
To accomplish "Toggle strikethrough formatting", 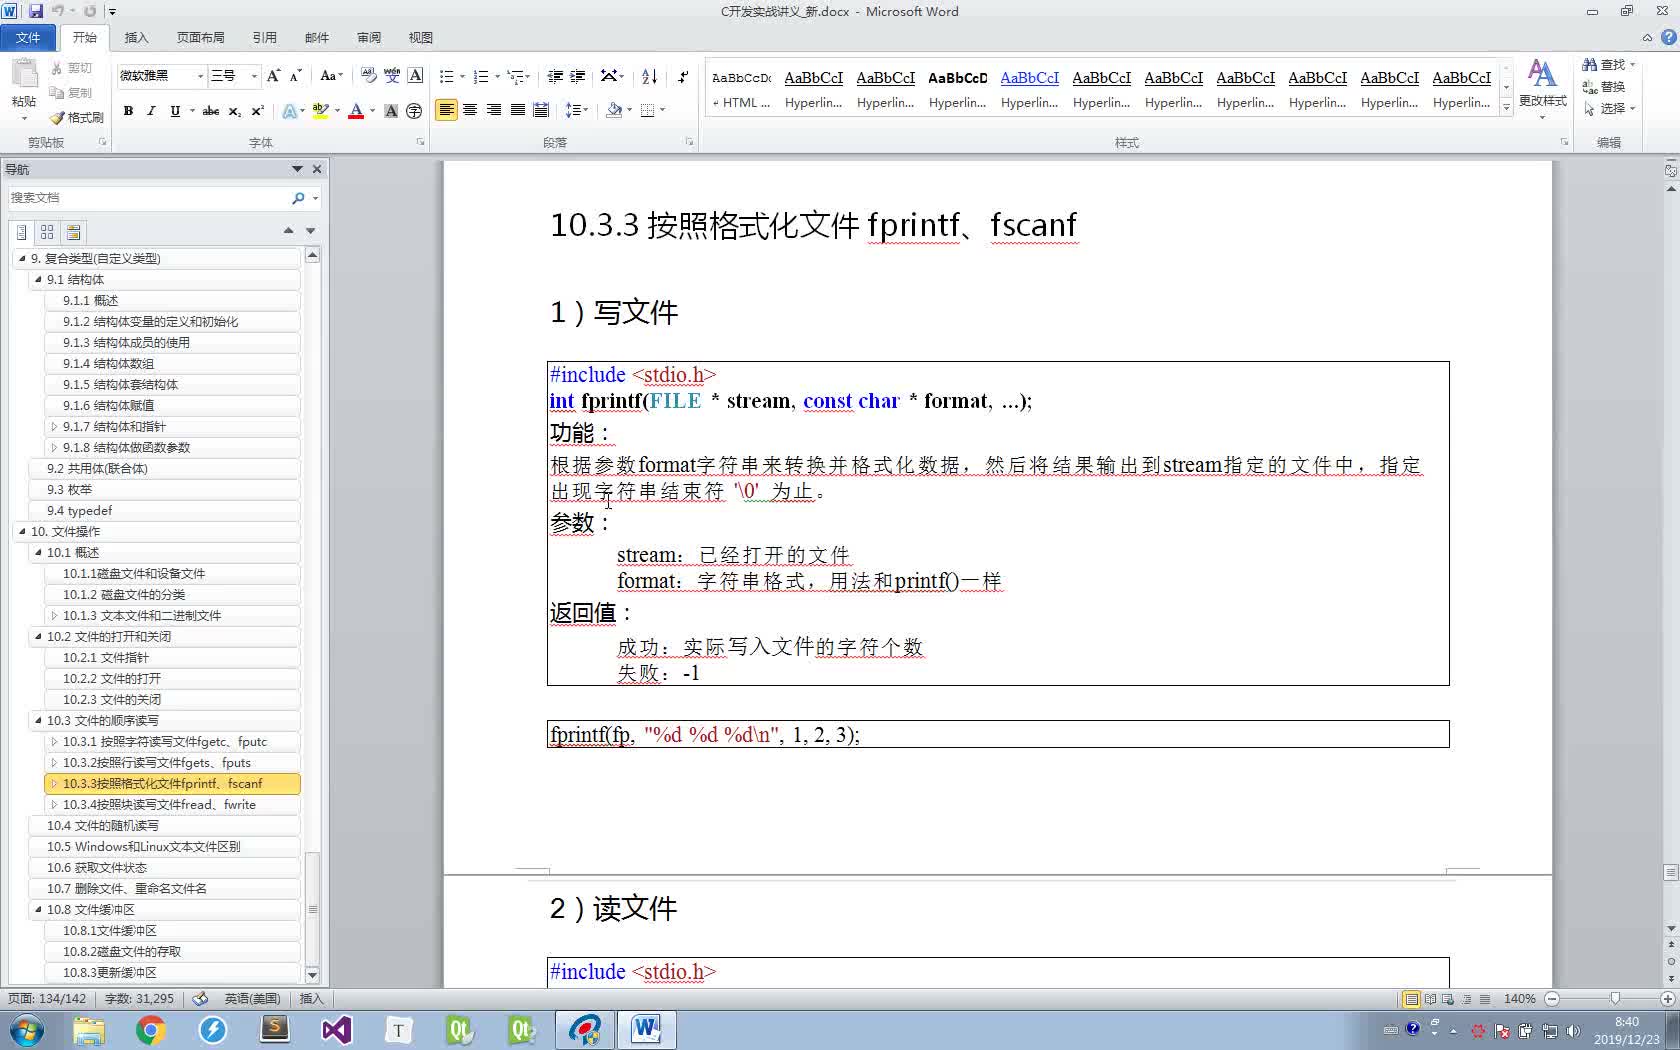I will [x=210, y=111].
